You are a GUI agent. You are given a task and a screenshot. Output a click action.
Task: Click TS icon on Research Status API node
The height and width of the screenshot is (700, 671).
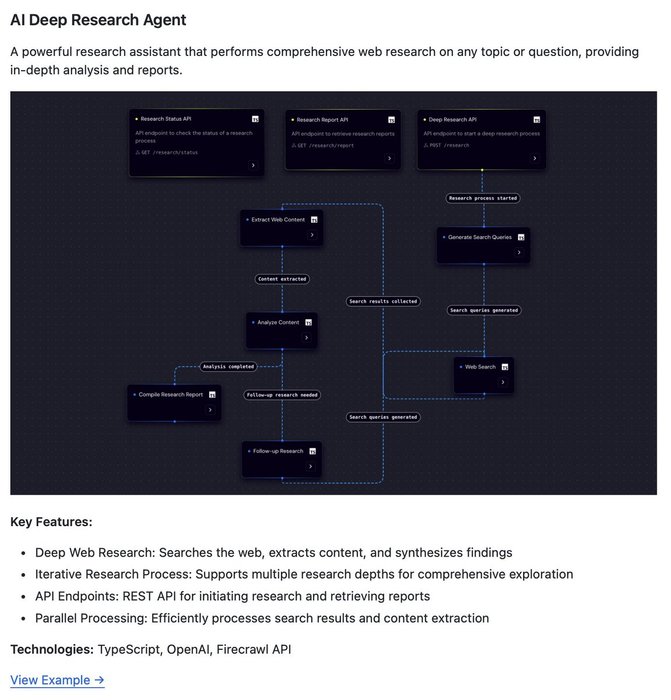click(255, 119)
